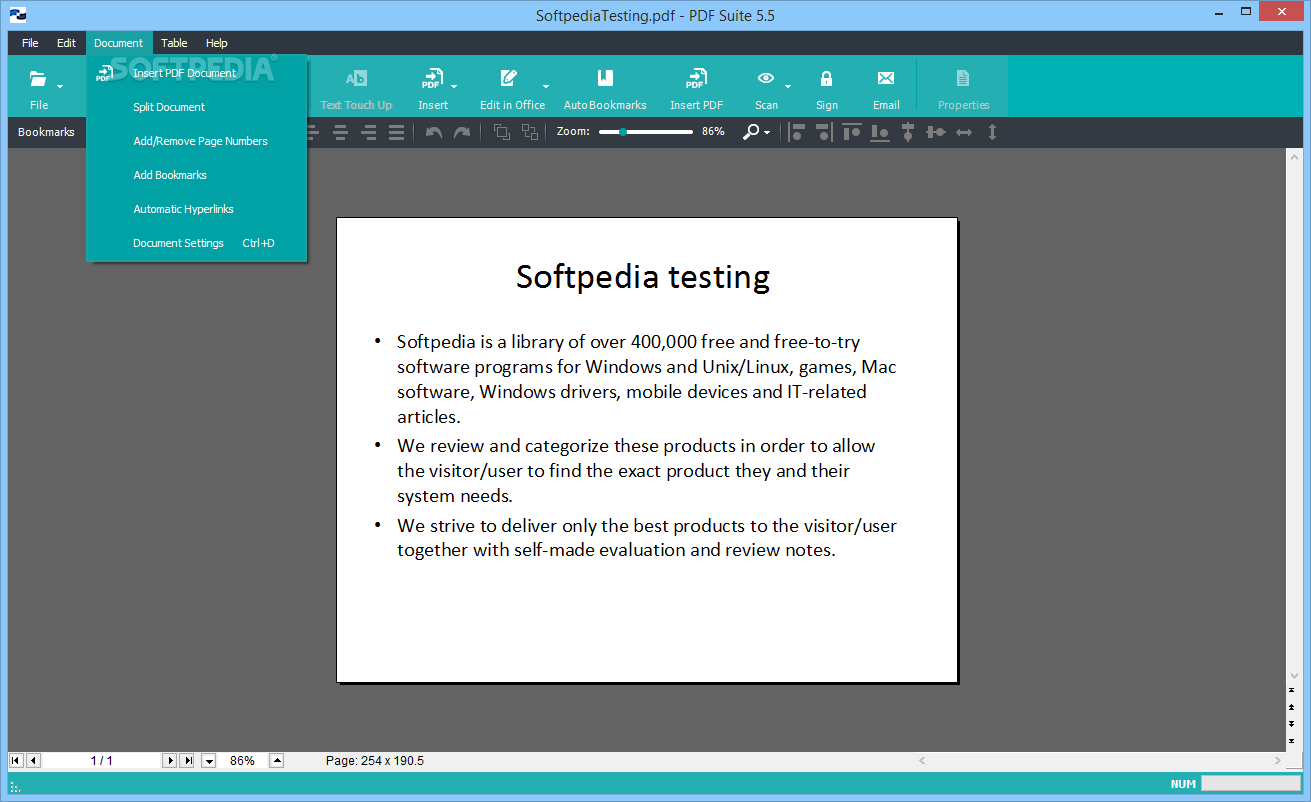
Task: Click the 1 / 1 page number field
Action: click(x=101, y=761)
